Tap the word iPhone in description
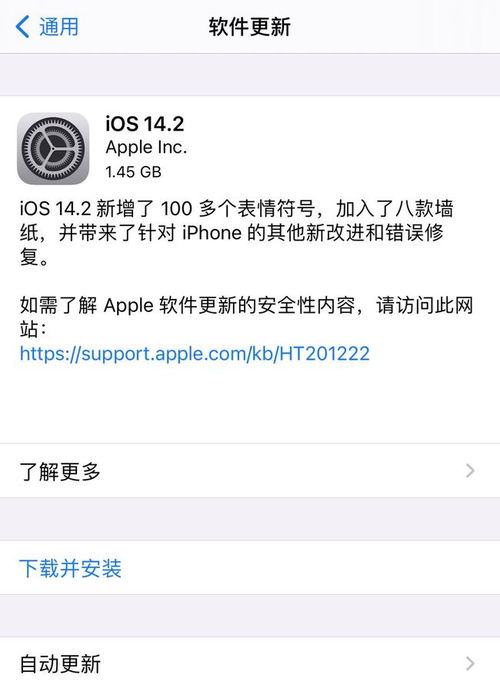 point(212,233)
